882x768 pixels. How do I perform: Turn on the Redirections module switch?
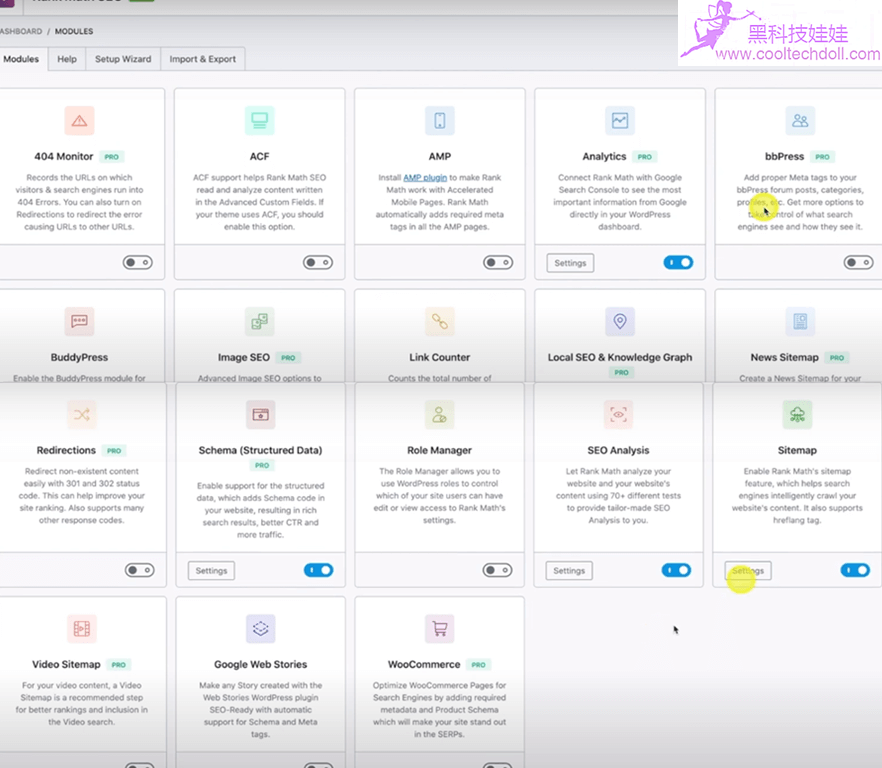click(140, 570)
